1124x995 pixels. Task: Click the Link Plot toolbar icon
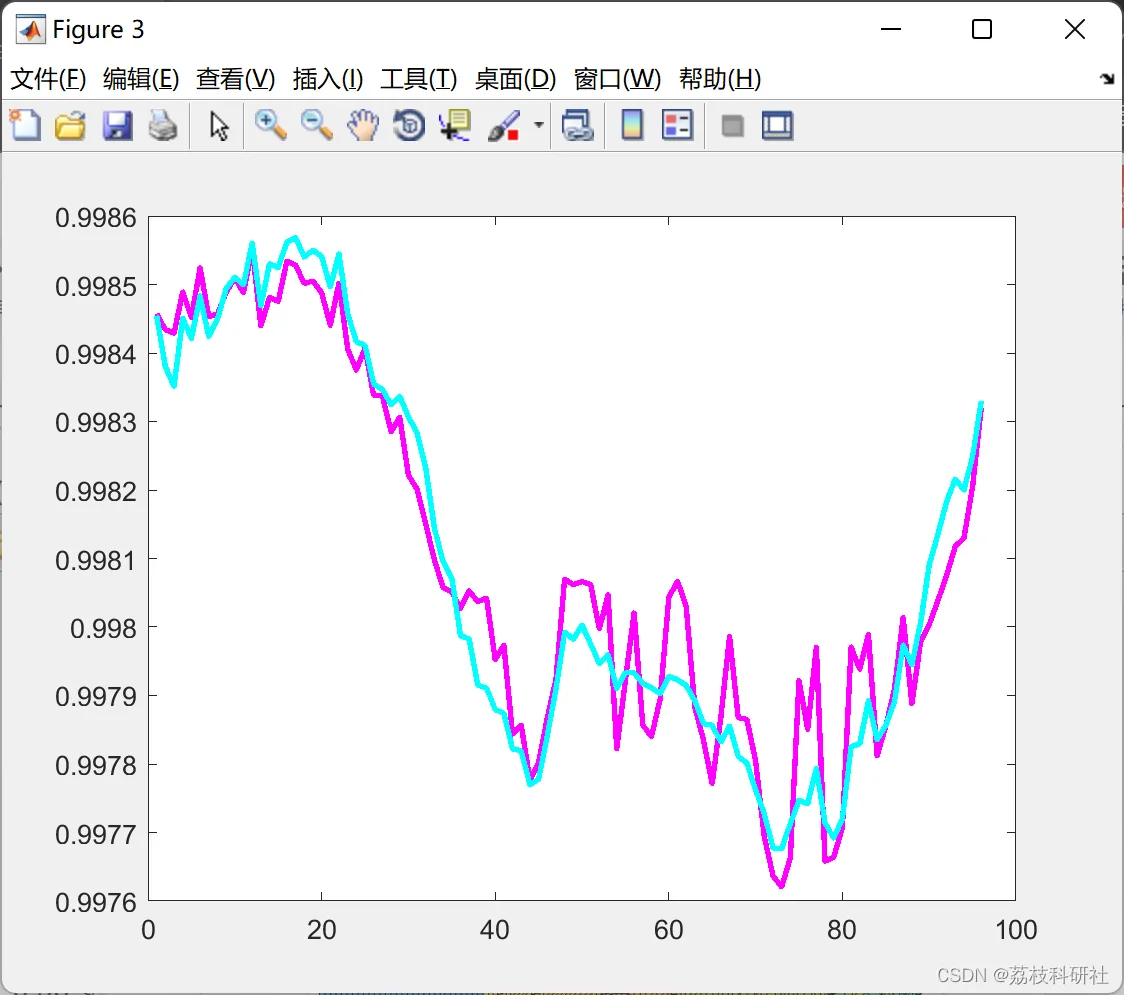tap(577, 125)
